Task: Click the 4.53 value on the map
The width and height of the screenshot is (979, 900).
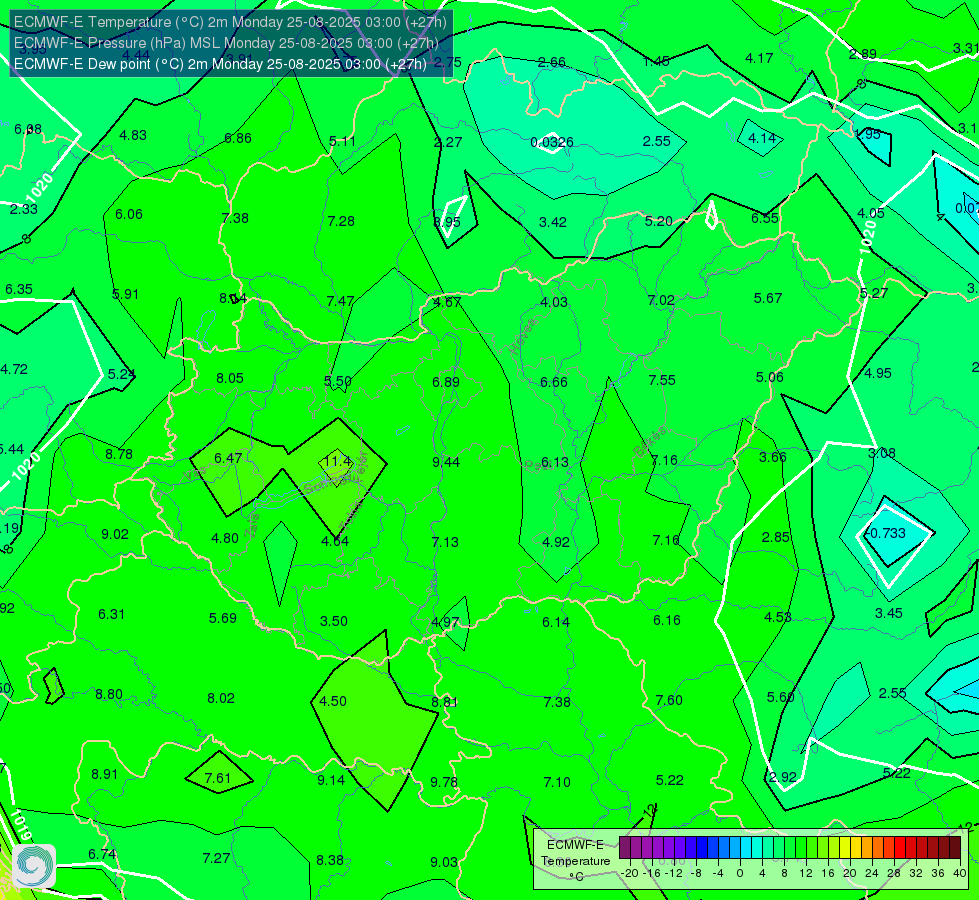Action: pos(778,617)
